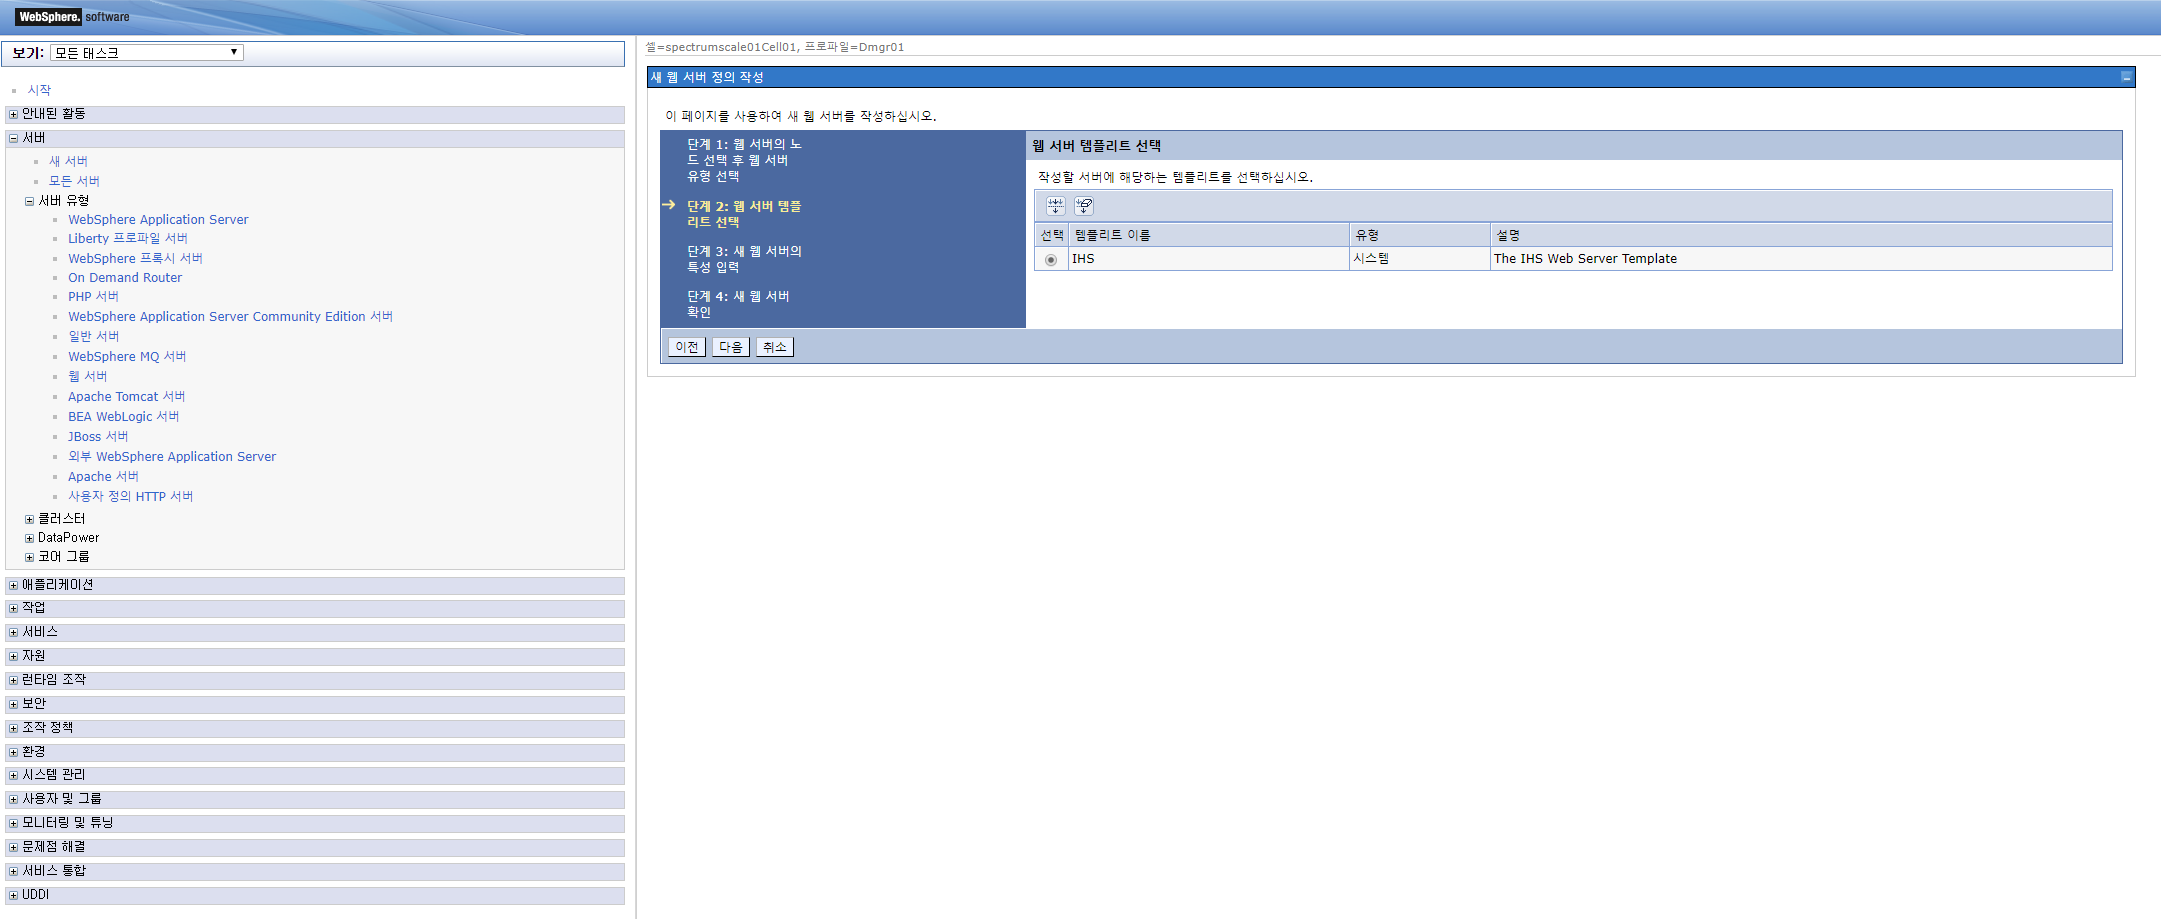Open the WebSphere Application Server link
Viewport: 2161px width, 919px height.
point(157,219)
